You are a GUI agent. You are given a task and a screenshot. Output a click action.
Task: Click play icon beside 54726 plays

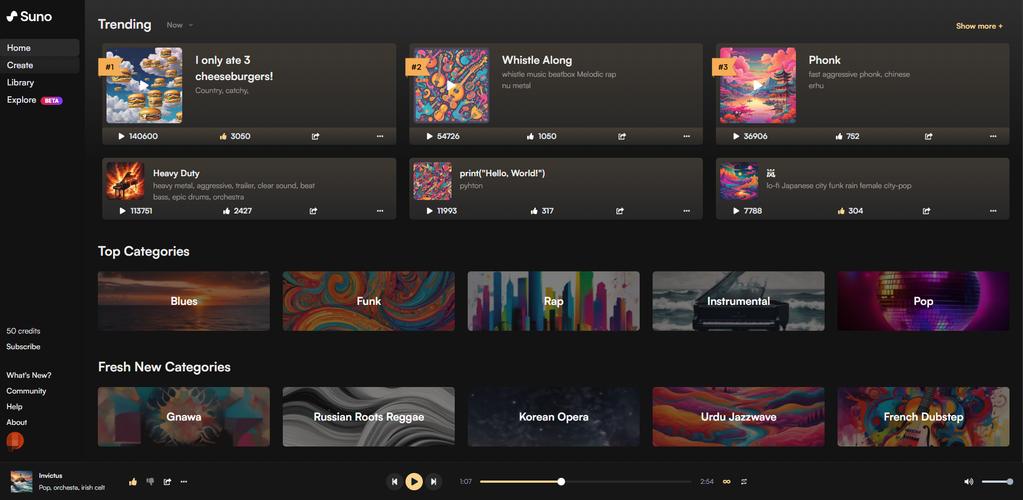coord(429,136)
